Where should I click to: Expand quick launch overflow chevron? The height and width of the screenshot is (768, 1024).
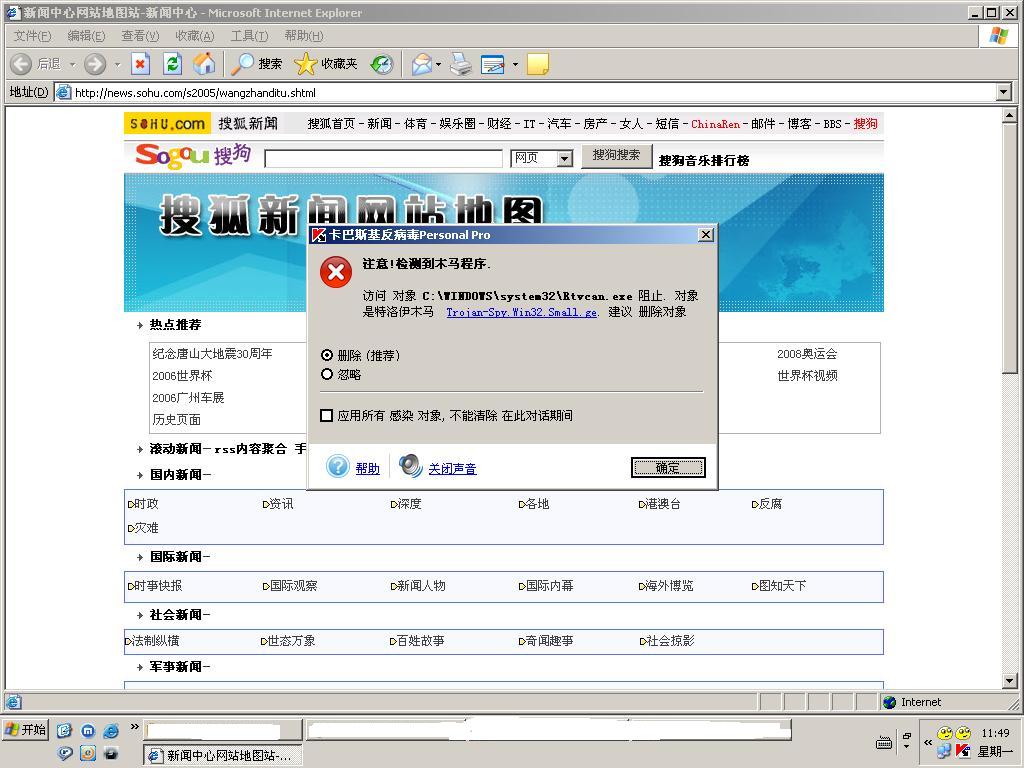(135, 726)
